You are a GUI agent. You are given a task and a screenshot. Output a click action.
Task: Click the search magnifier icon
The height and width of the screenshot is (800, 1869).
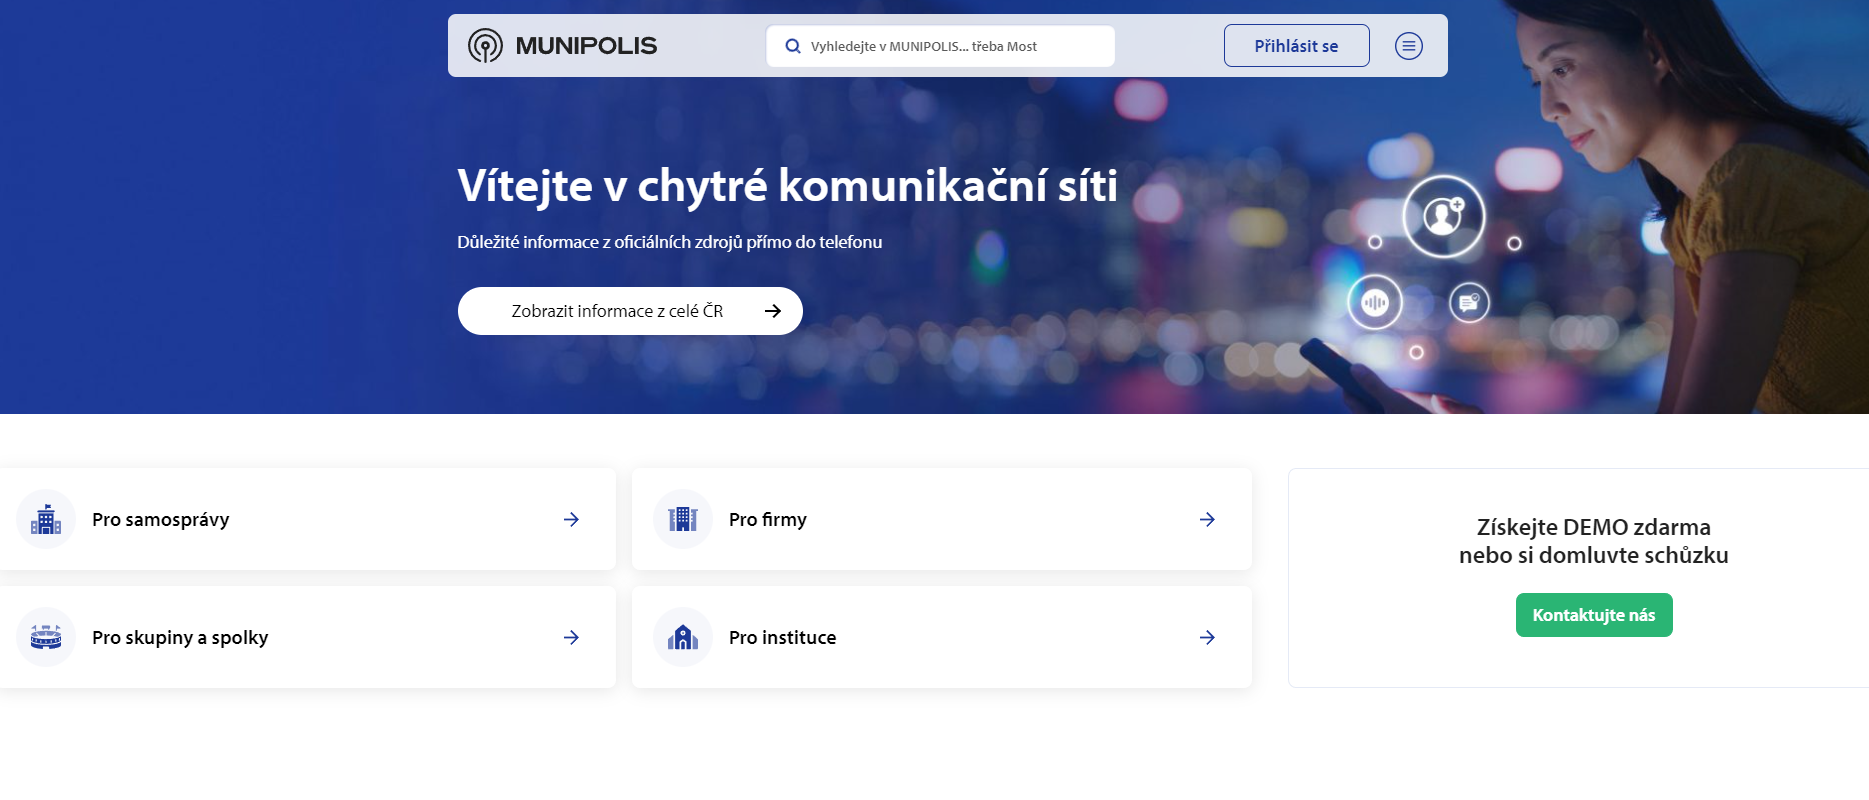[x=793, y=46]
